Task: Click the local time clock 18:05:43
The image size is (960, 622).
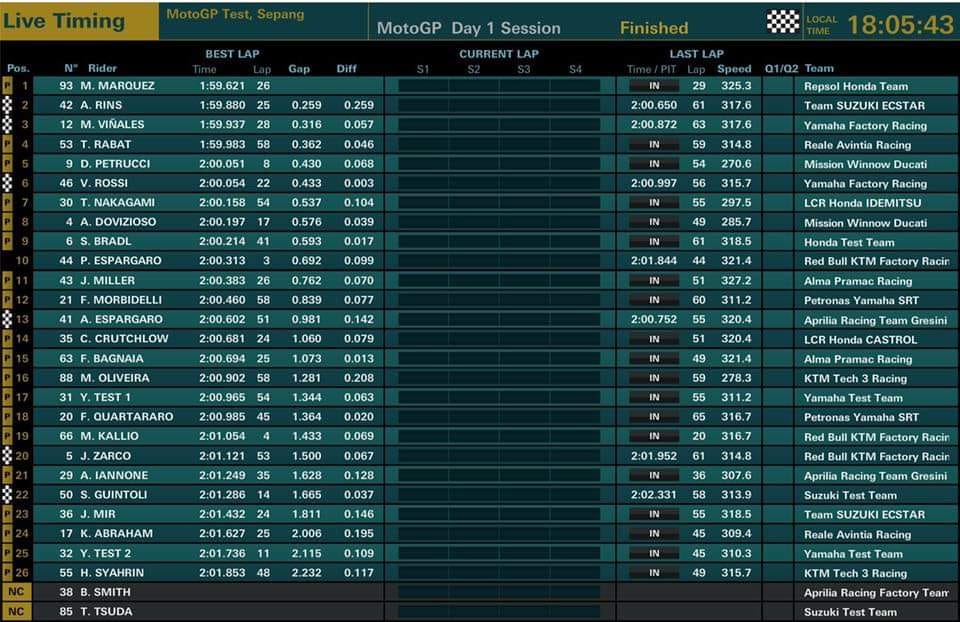Action: pyautogui.click(x=900, y=25)
